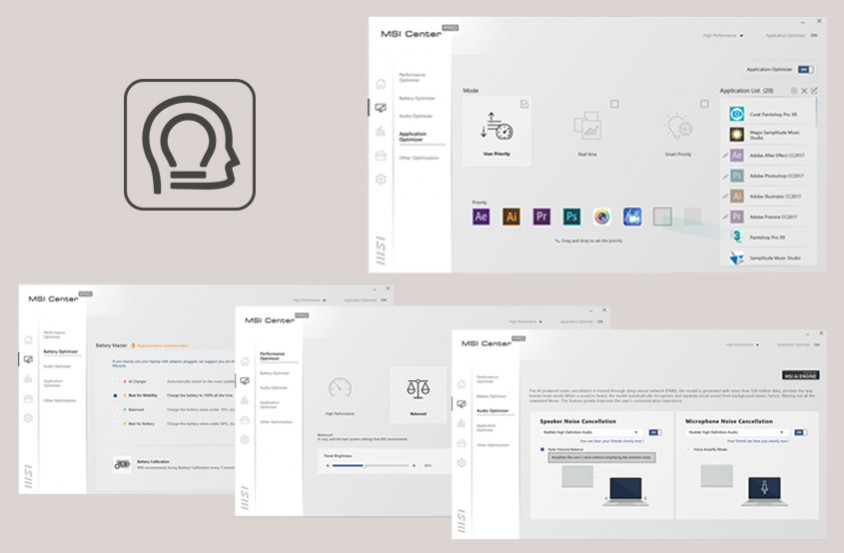Click the Panel Brightness slider track

point(371,465)
